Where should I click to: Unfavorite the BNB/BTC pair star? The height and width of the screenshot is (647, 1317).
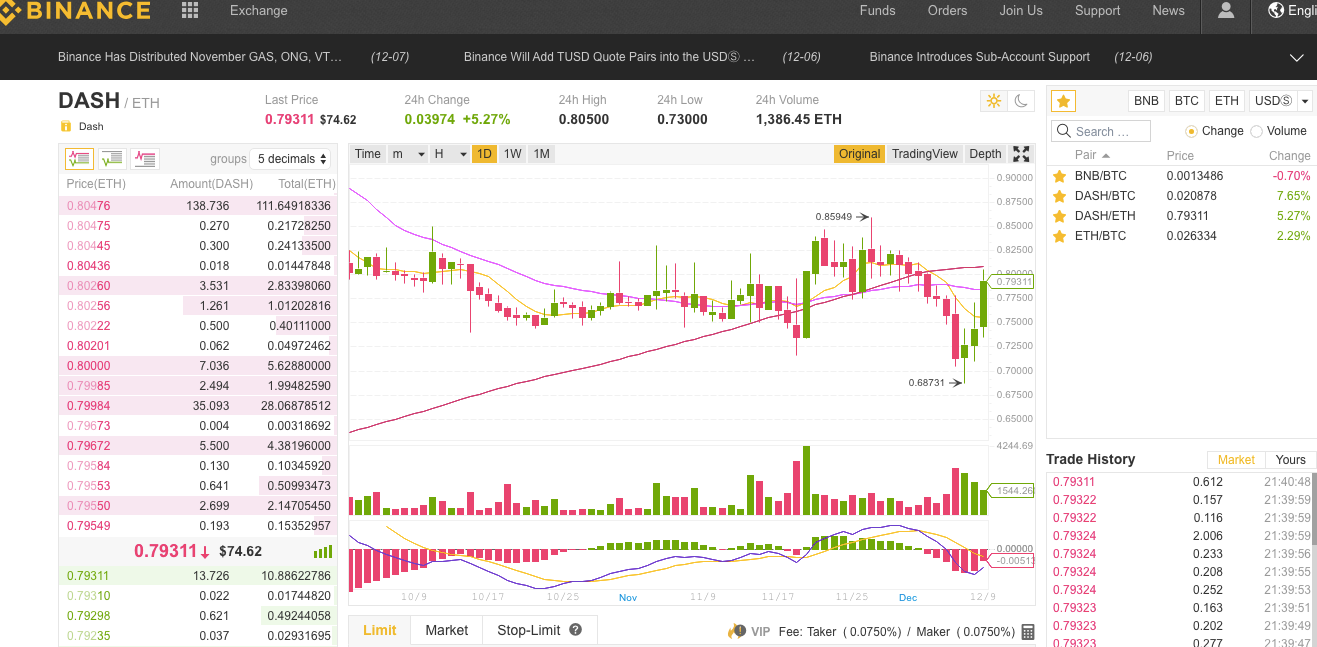click(1060, 176)
